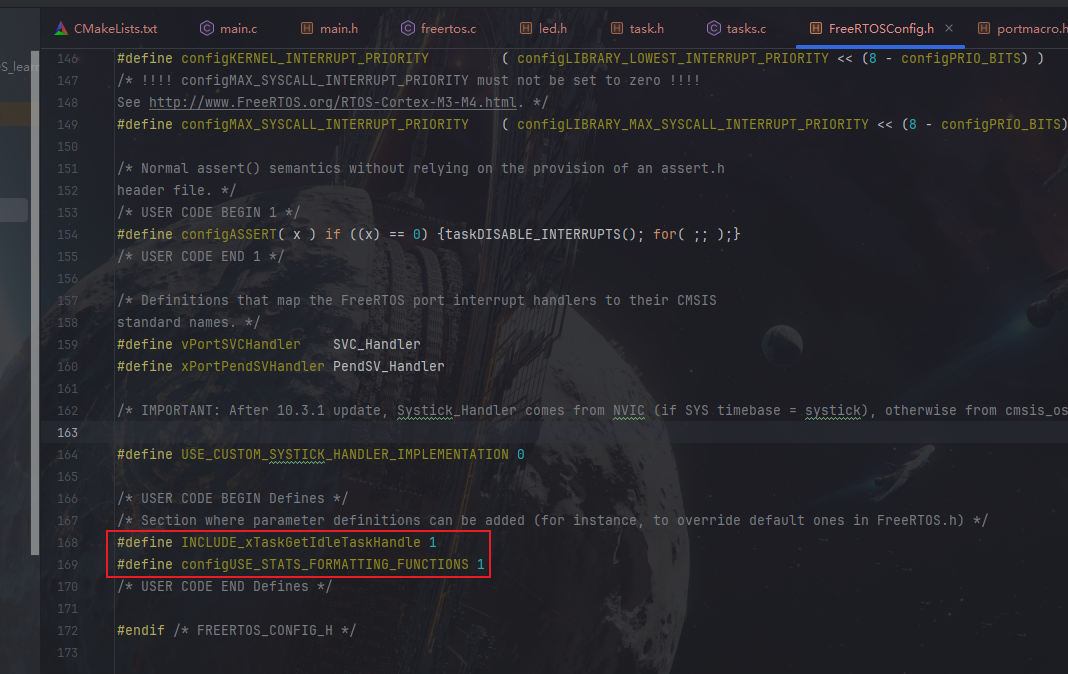The width and height of the screenshot is (1068, 674).
Task: Close the FreeRTOSConfig.h tab
Action: click(949, 29)
